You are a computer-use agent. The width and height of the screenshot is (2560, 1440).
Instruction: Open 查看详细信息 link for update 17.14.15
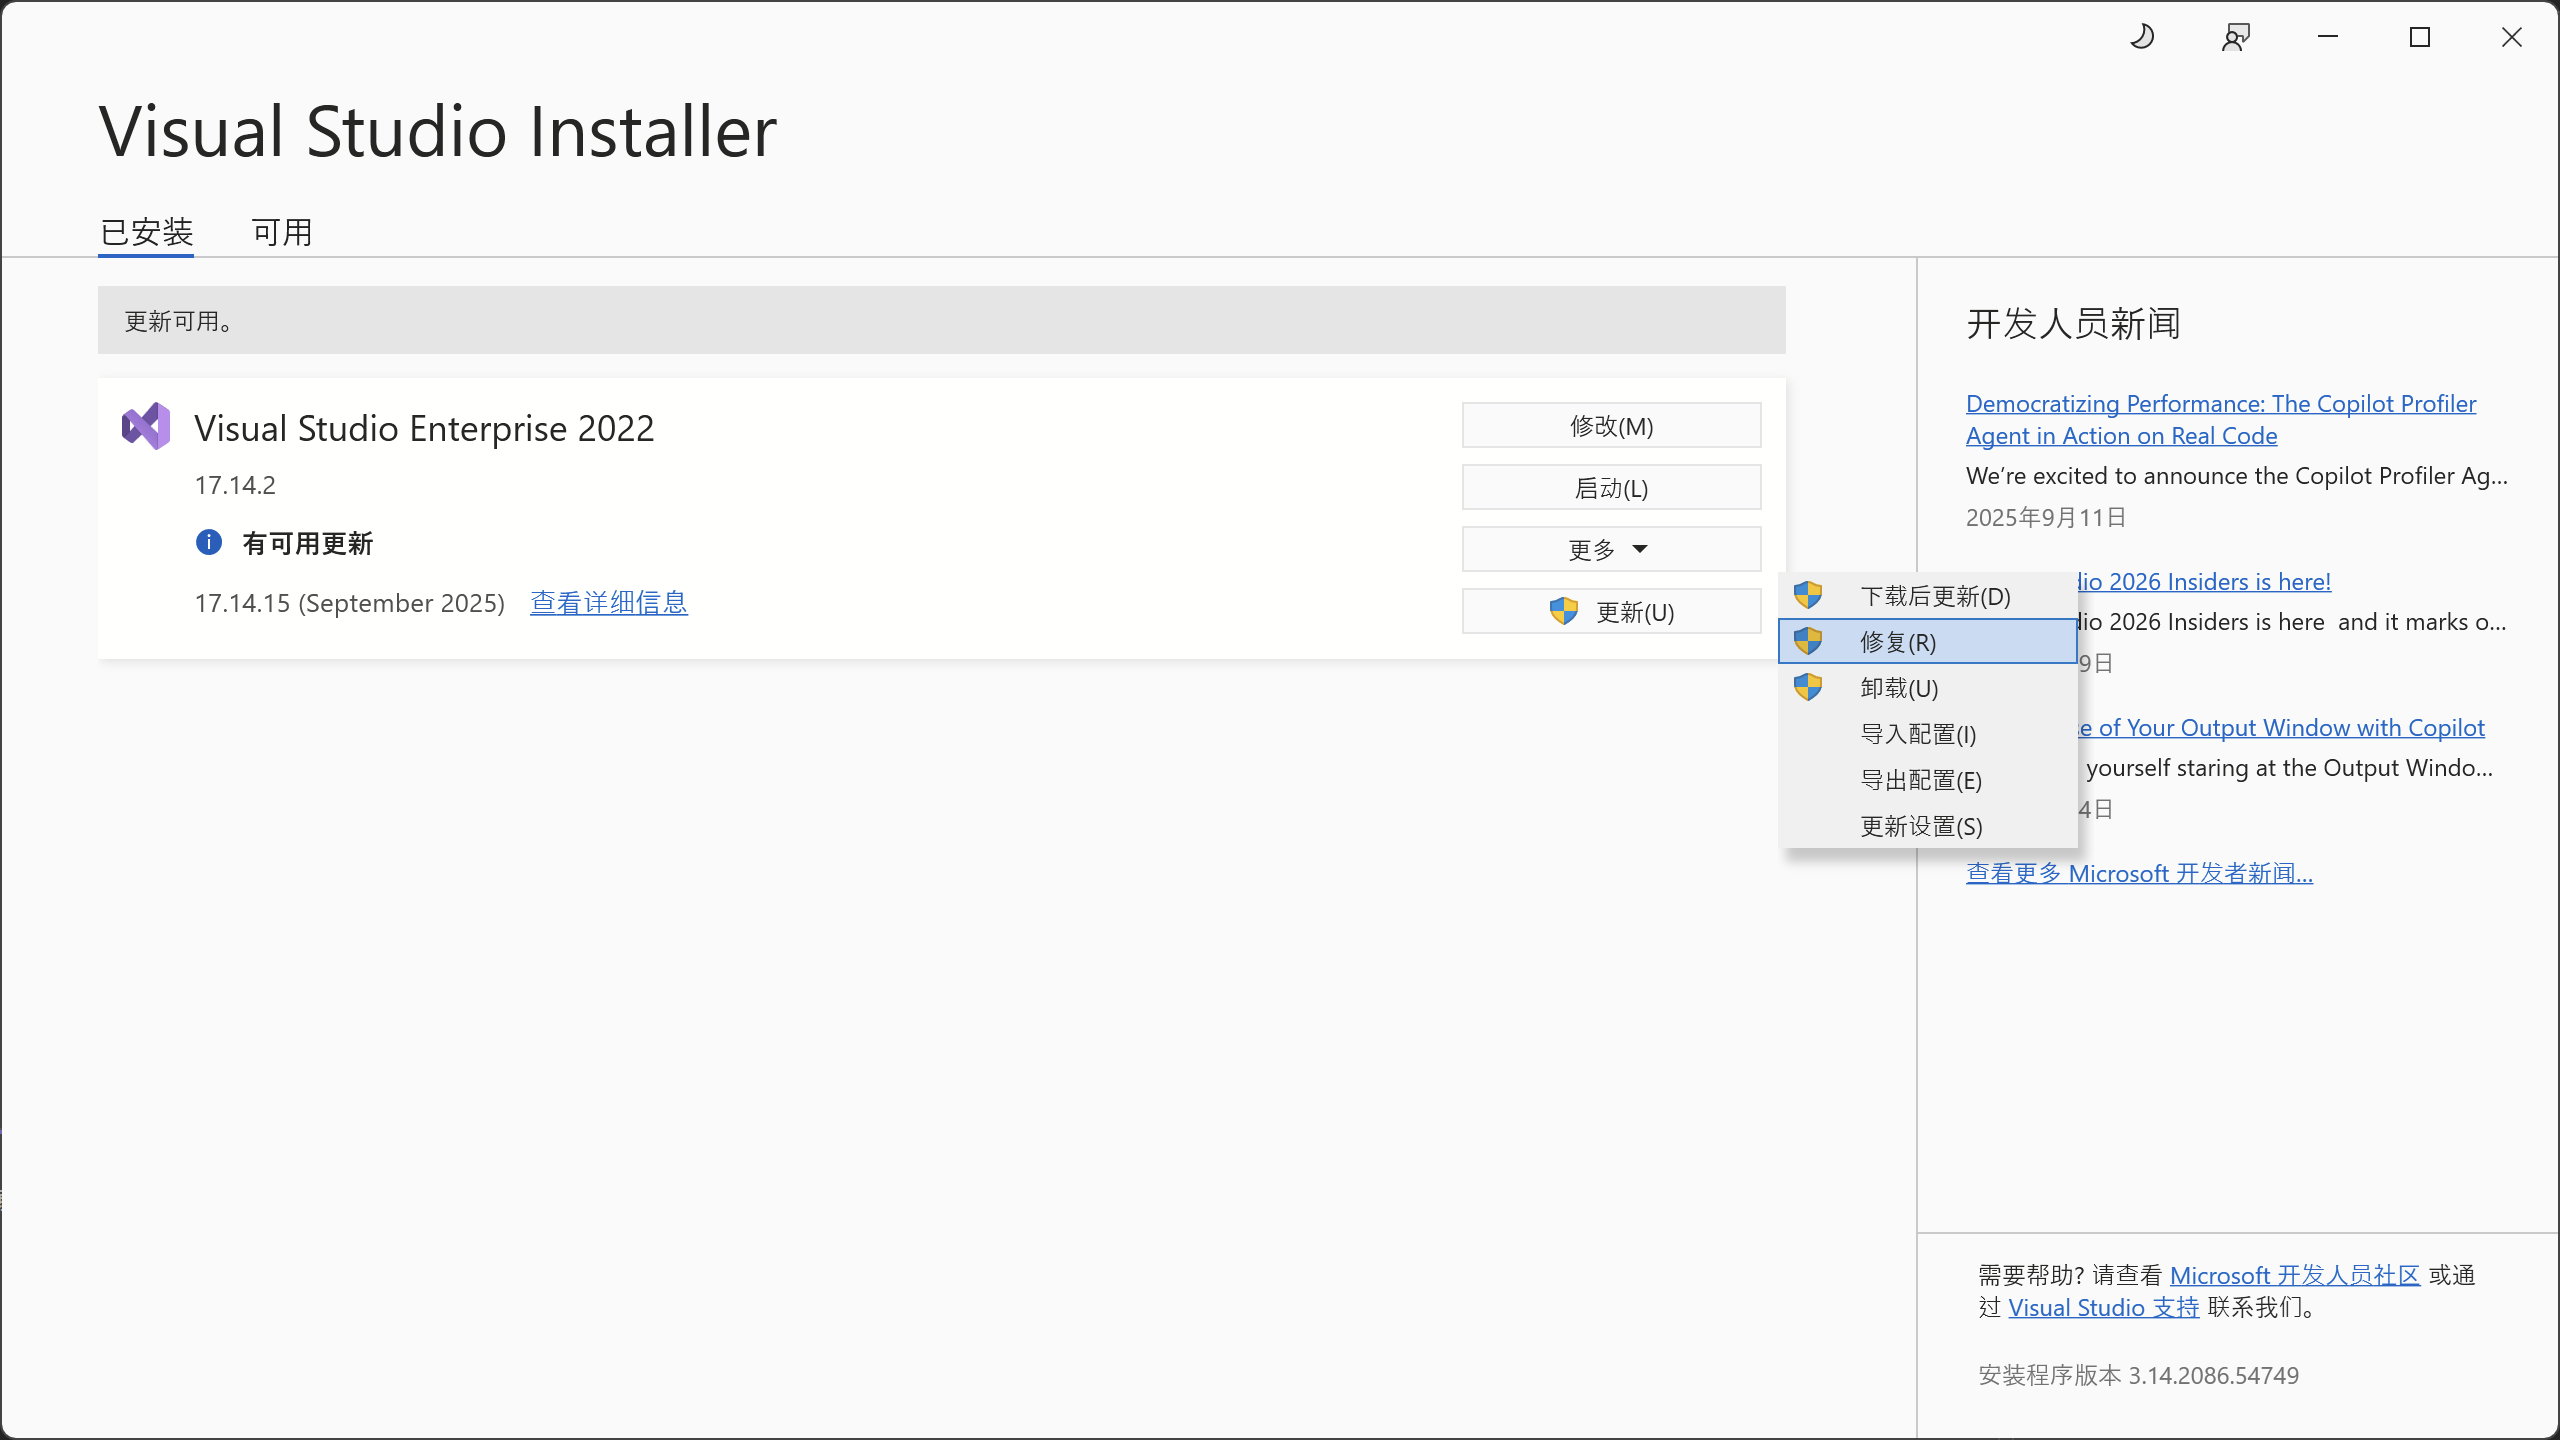click(x=609, y=602)
